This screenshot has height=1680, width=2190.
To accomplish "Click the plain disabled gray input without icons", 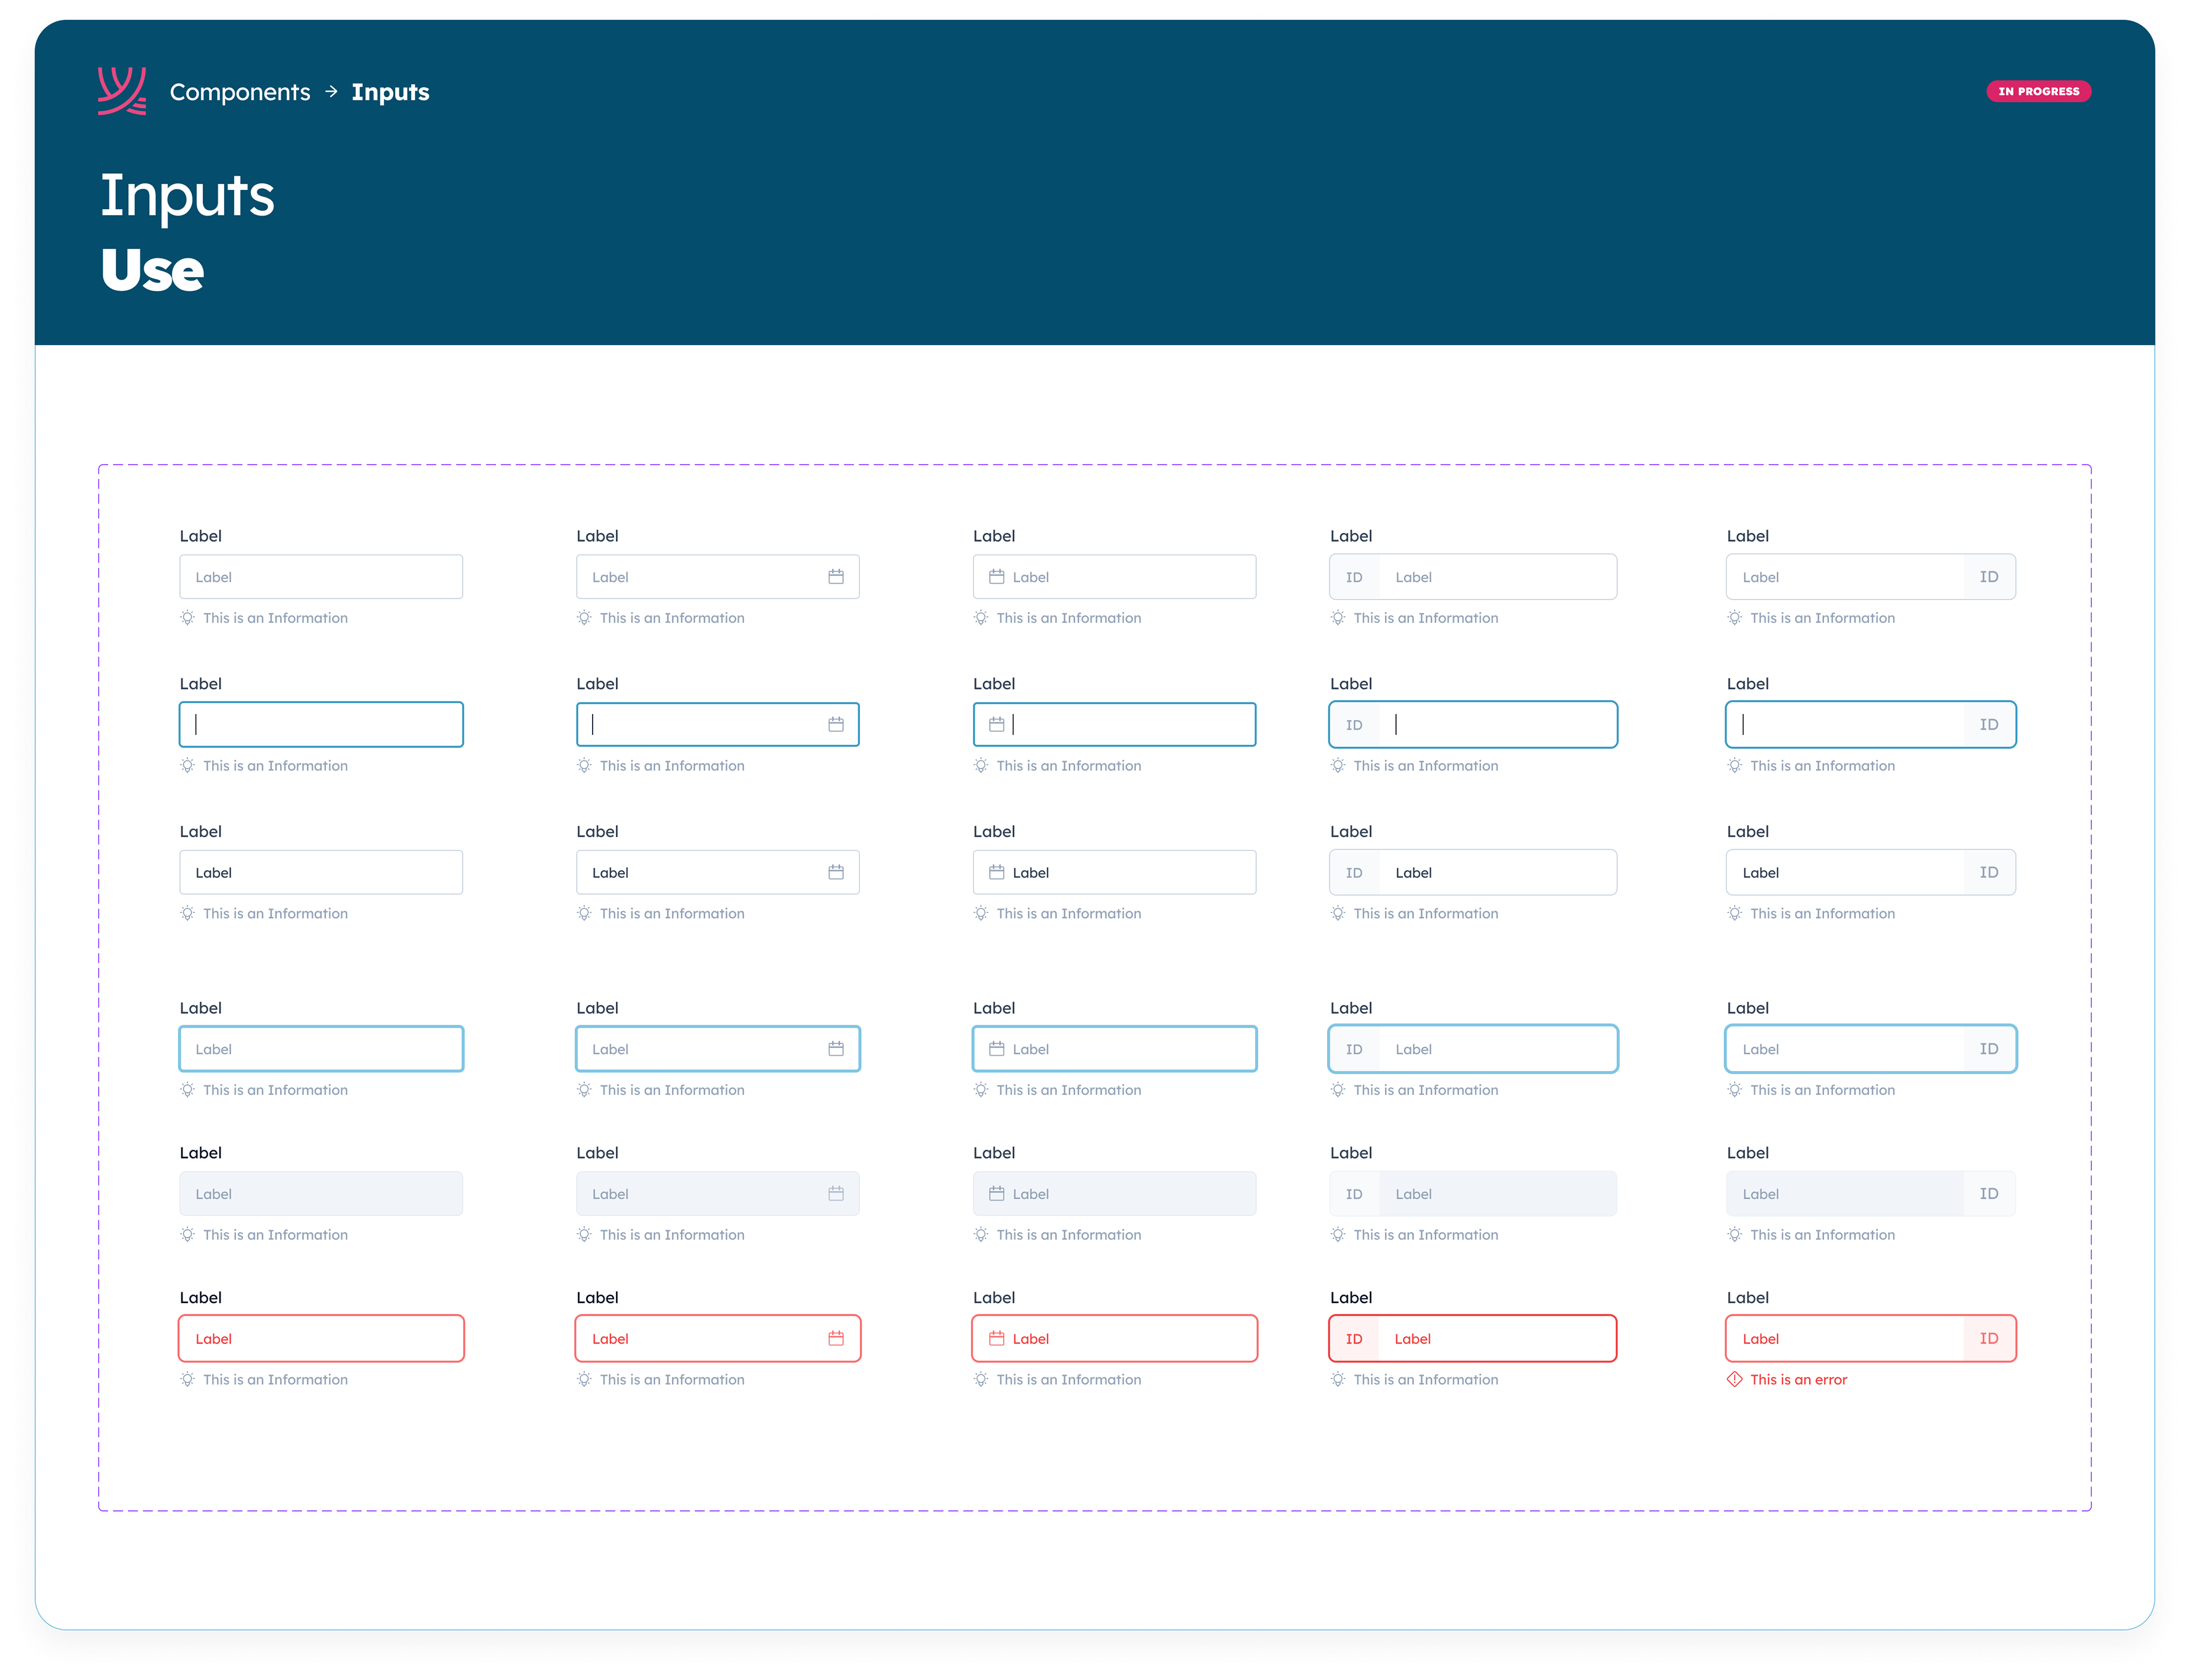I will [x=321, y=1194].
